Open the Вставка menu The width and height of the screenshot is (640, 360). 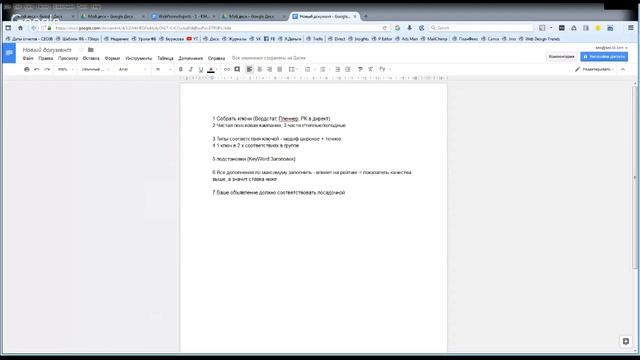point(91,58)
